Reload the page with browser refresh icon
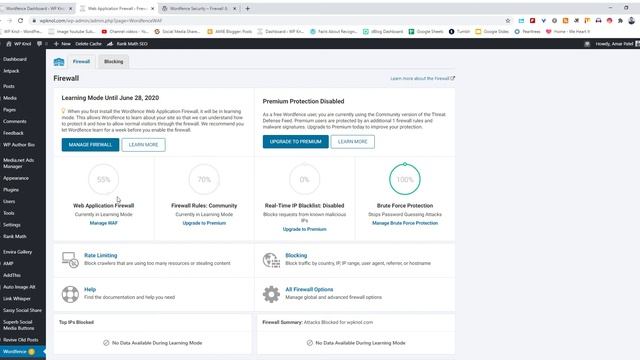The height and width of the screenshot is (360, 640). coord(20,20)
